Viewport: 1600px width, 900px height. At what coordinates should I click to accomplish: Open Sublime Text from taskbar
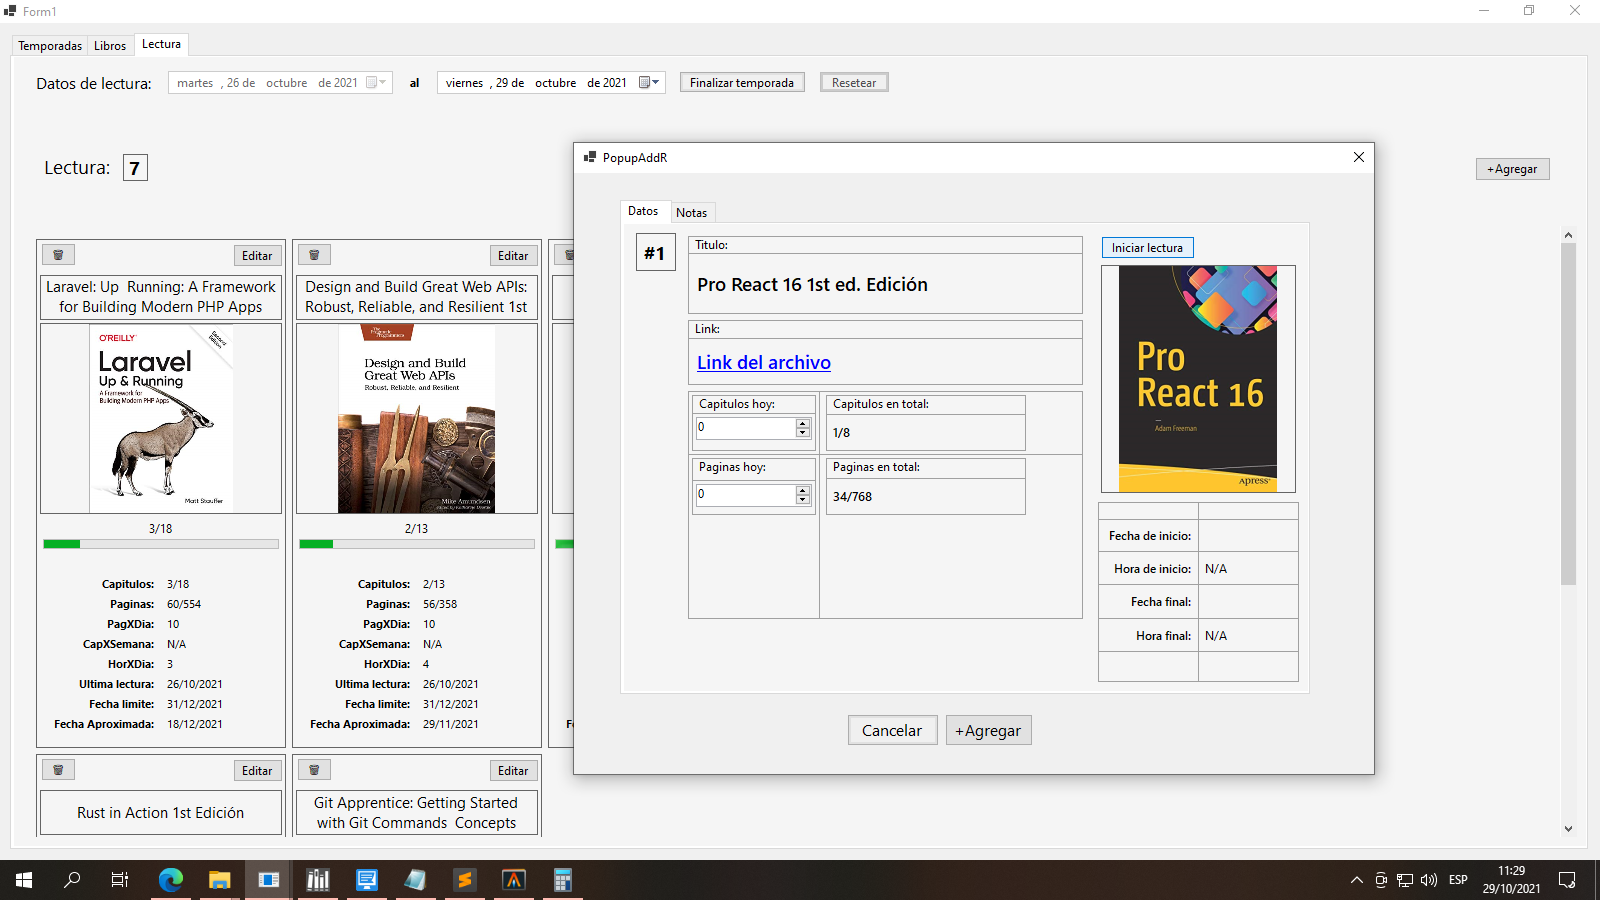[x=465, y=880]
